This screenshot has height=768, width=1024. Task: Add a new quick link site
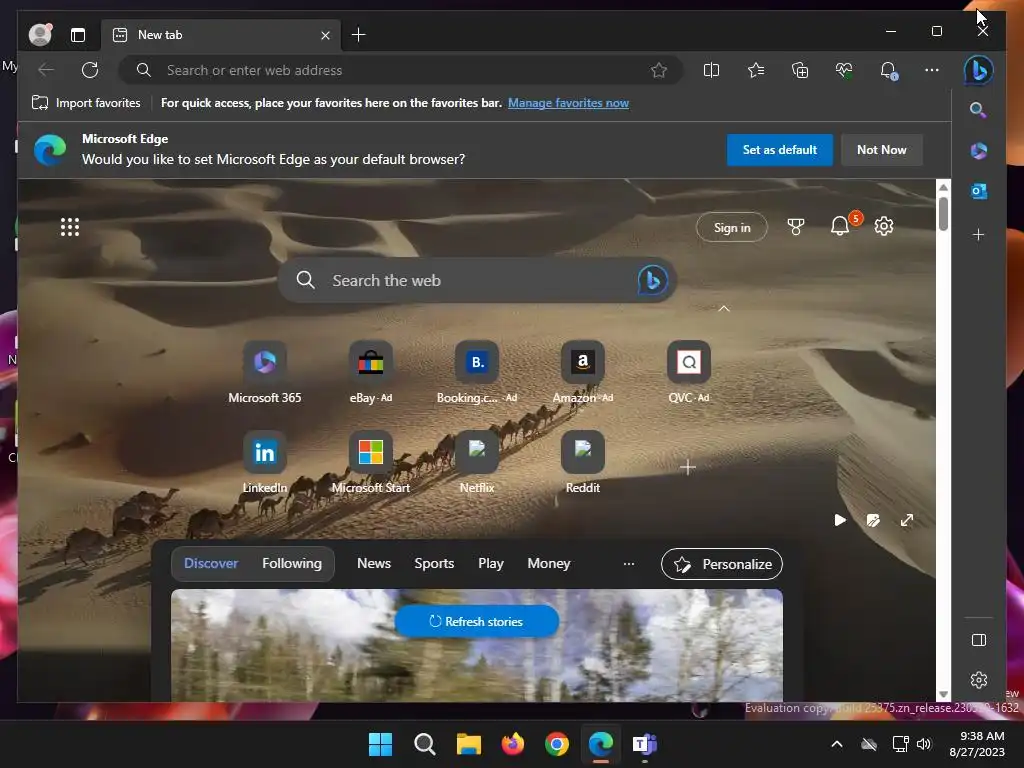coord(688,467)
